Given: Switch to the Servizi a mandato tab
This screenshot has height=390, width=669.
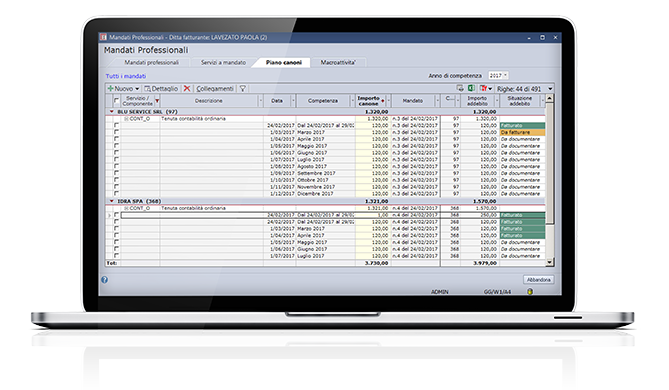Looking at the screenshot, I should [223, 62].
